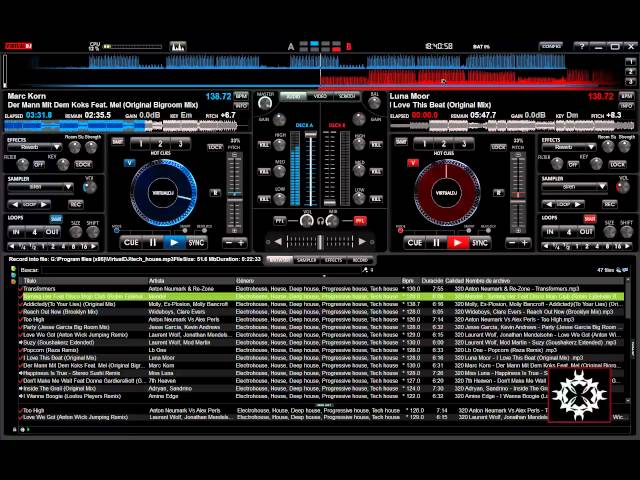The width and height of the screenshot is (640, 480).
Task: Click CUE on the right deck
Action: pos(415,243)
